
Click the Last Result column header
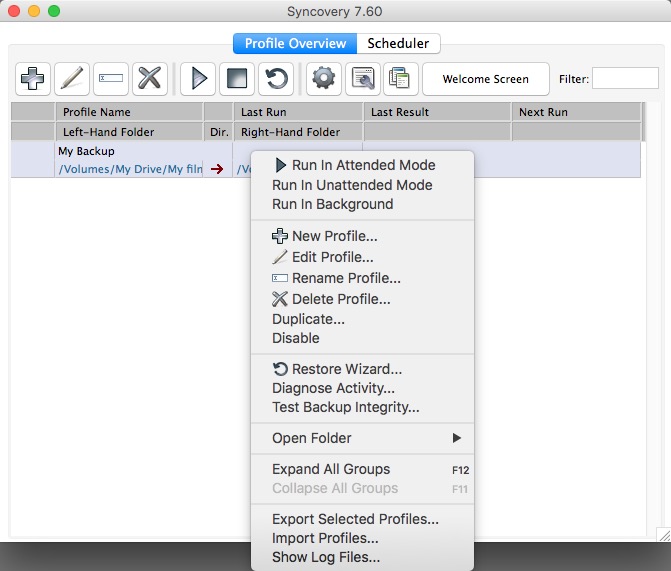(x=437, y=112)
